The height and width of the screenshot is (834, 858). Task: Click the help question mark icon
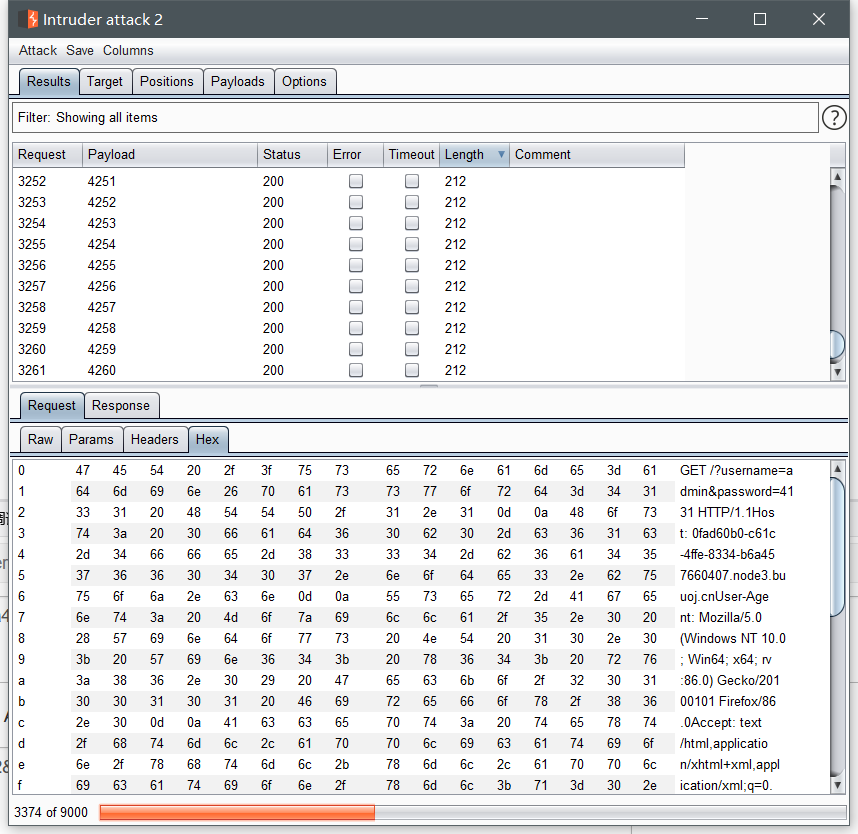pyautogui.click(x=834, y=118)
